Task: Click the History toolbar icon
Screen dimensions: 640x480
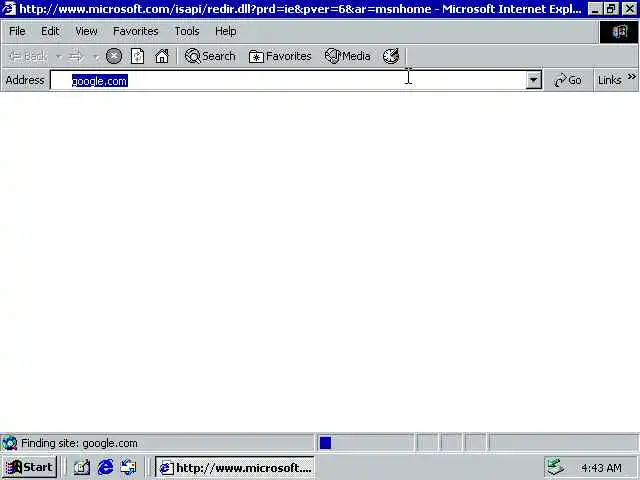Action: click(x=391, y=56)
